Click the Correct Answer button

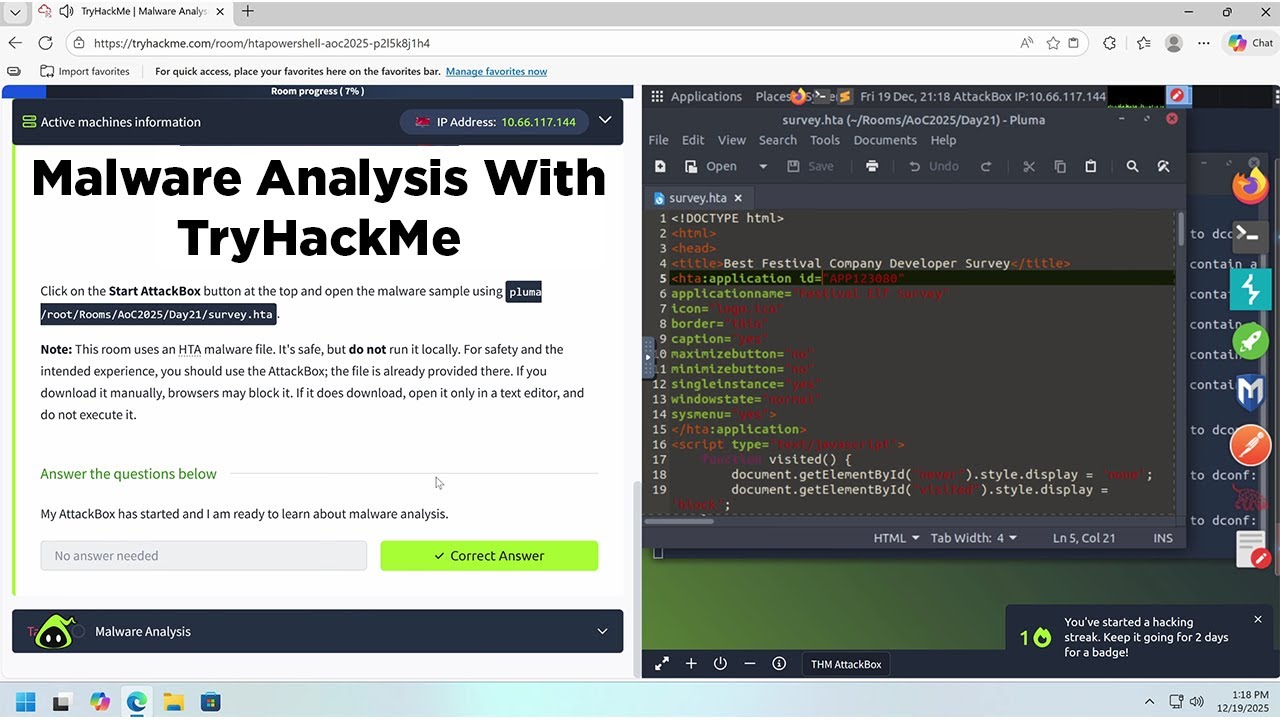click(489, 556)
